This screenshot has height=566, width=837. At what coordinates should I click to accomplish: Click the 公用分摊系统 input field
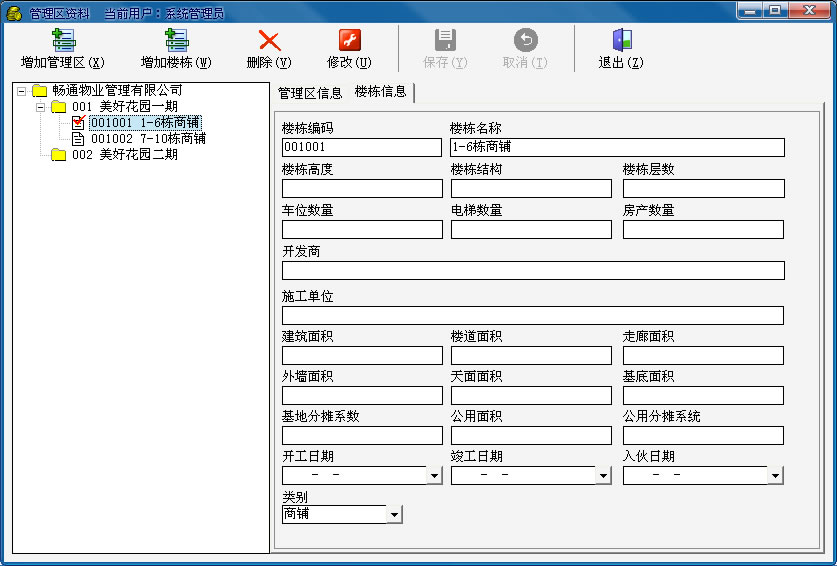(x=703, y=436)
